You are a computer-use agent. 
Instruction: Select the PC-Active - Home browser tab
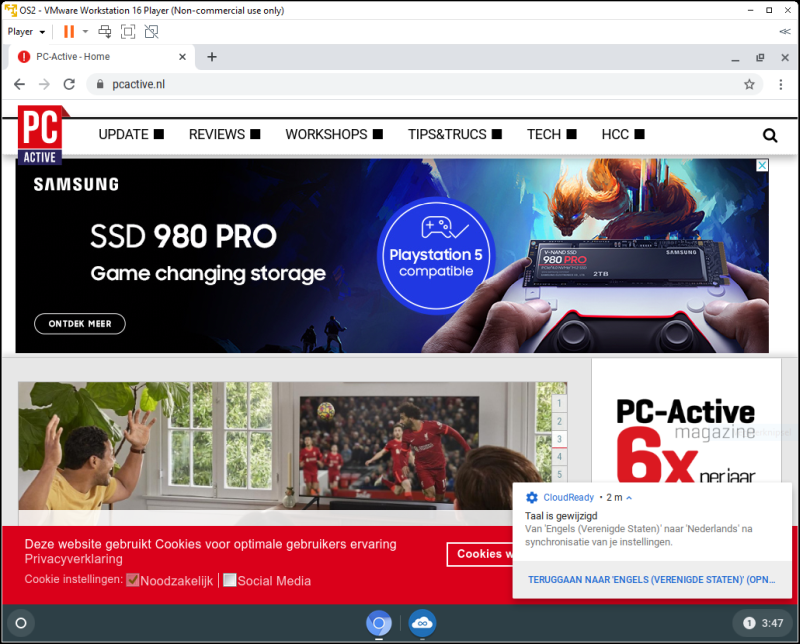click(x=101, y=57)
